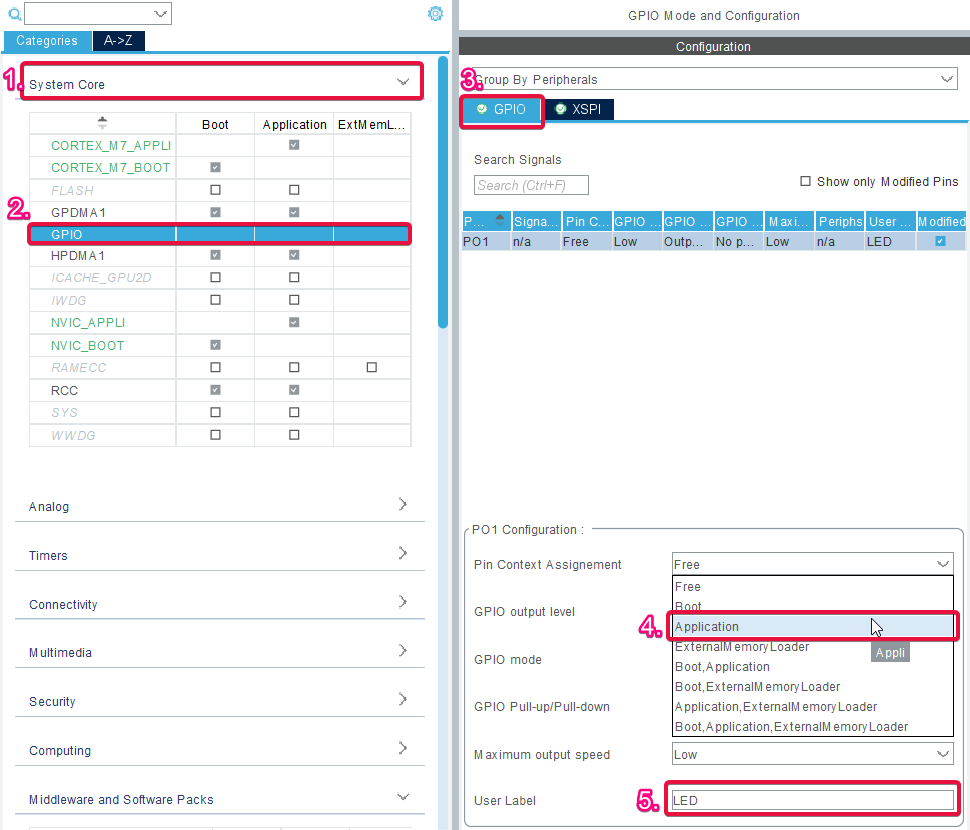Screen dimensions: 970x830
Task: Click green check icon on XSPI tab
Action: coord(560,109)
